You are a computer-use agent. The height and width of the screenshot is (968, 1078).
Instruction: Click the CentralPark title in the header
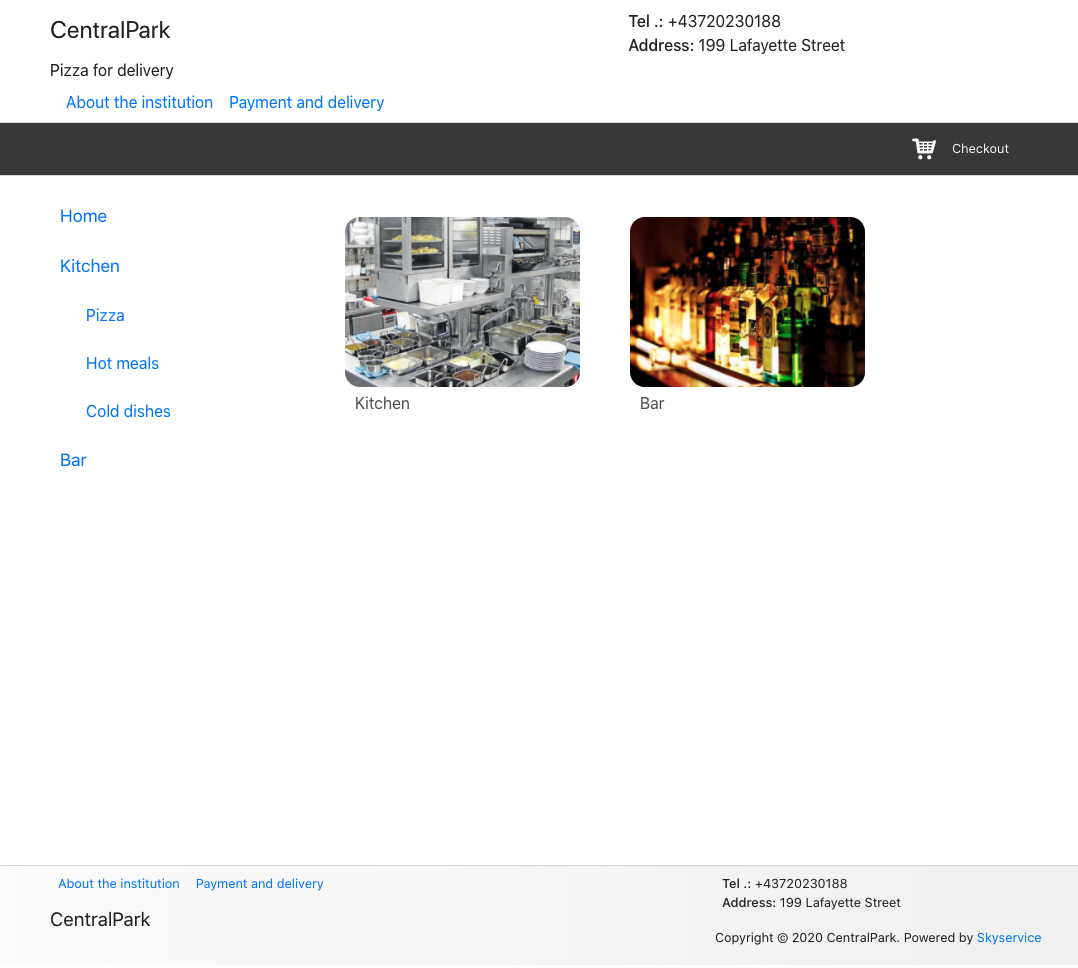pyautogui.click(x=110, y=31)
